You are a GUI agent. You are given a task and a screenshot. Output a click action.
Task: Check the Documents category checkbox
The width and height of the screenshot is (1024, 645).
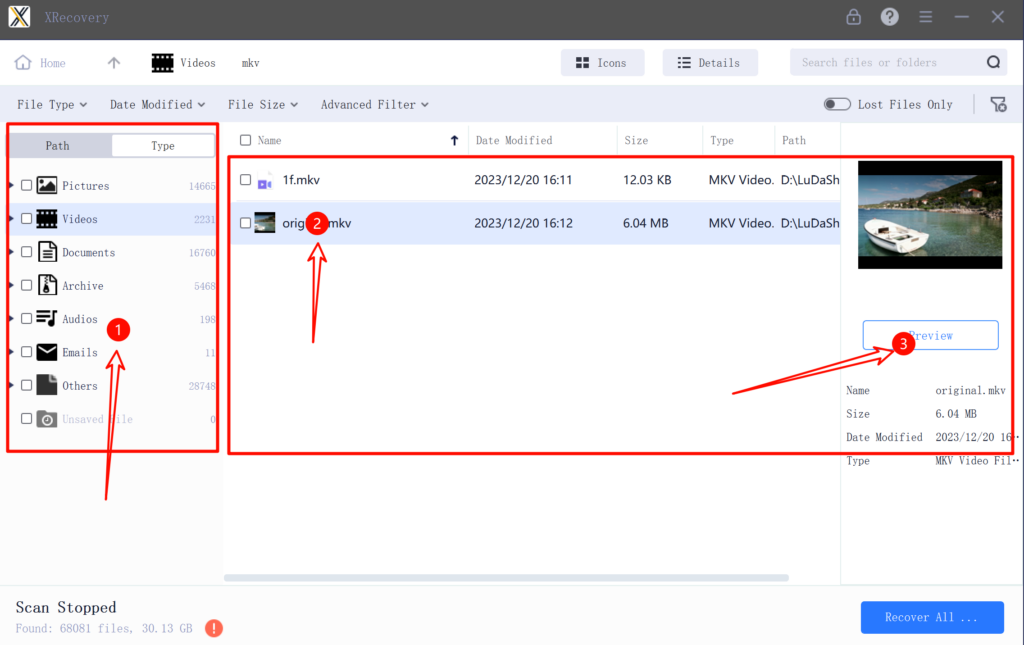26,252
